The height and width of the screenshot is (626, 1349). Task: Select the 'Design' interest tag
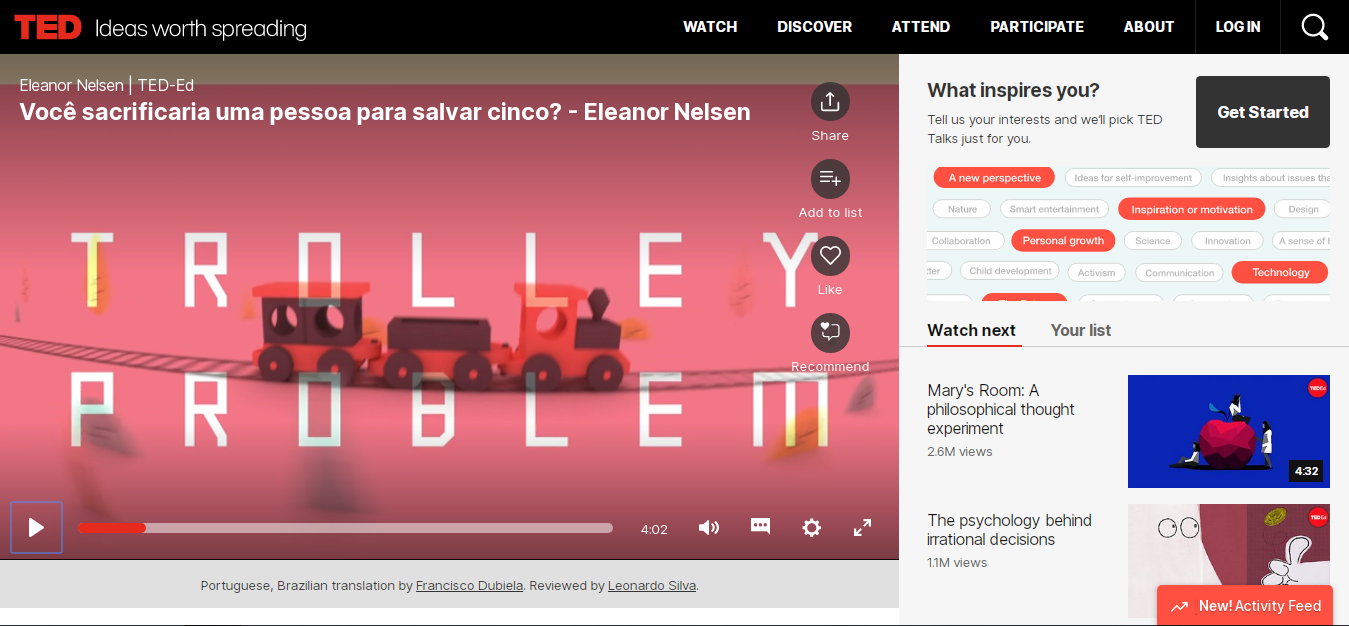coord(1303,209)
